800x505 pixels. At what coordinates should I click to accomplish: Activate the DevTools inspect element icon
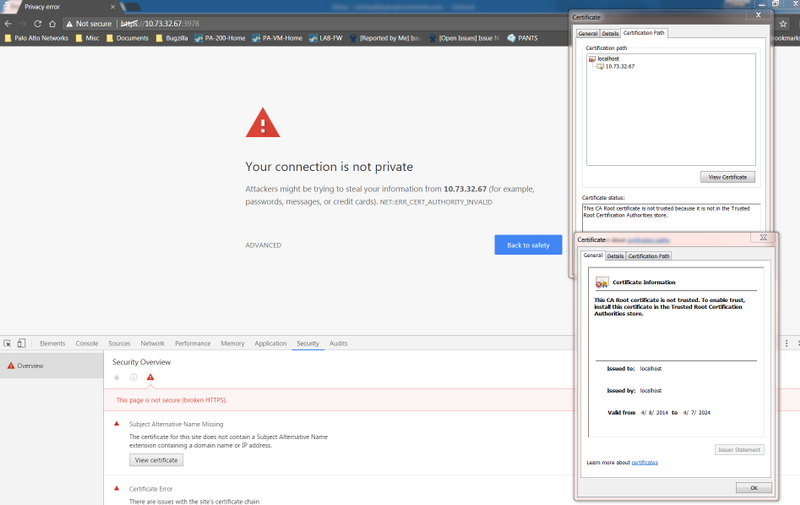[7, 343]
